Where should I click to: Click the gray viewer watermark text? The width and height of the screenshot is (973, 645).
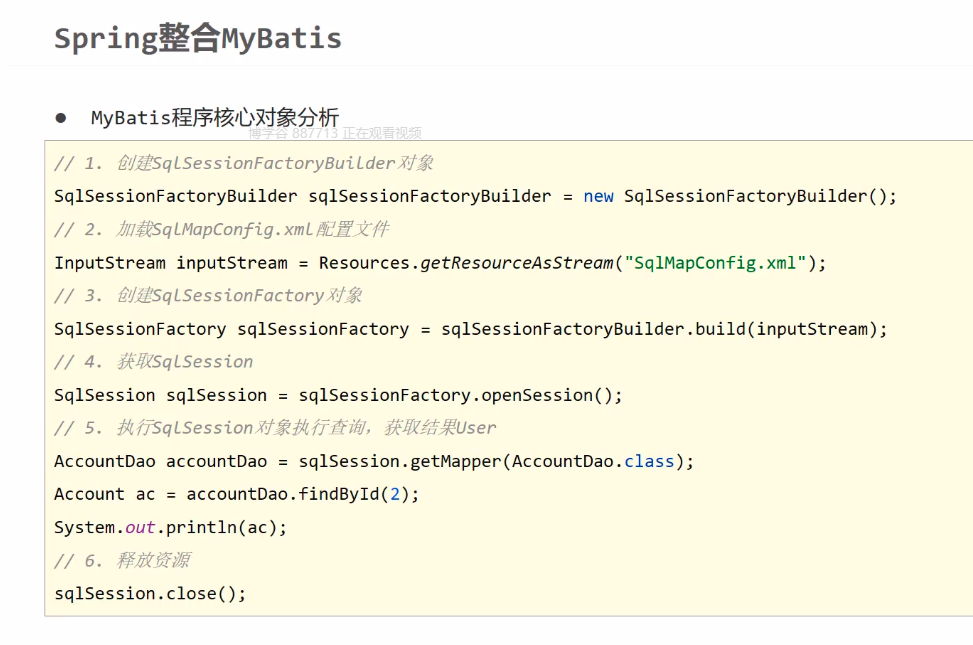coord(335,133)
